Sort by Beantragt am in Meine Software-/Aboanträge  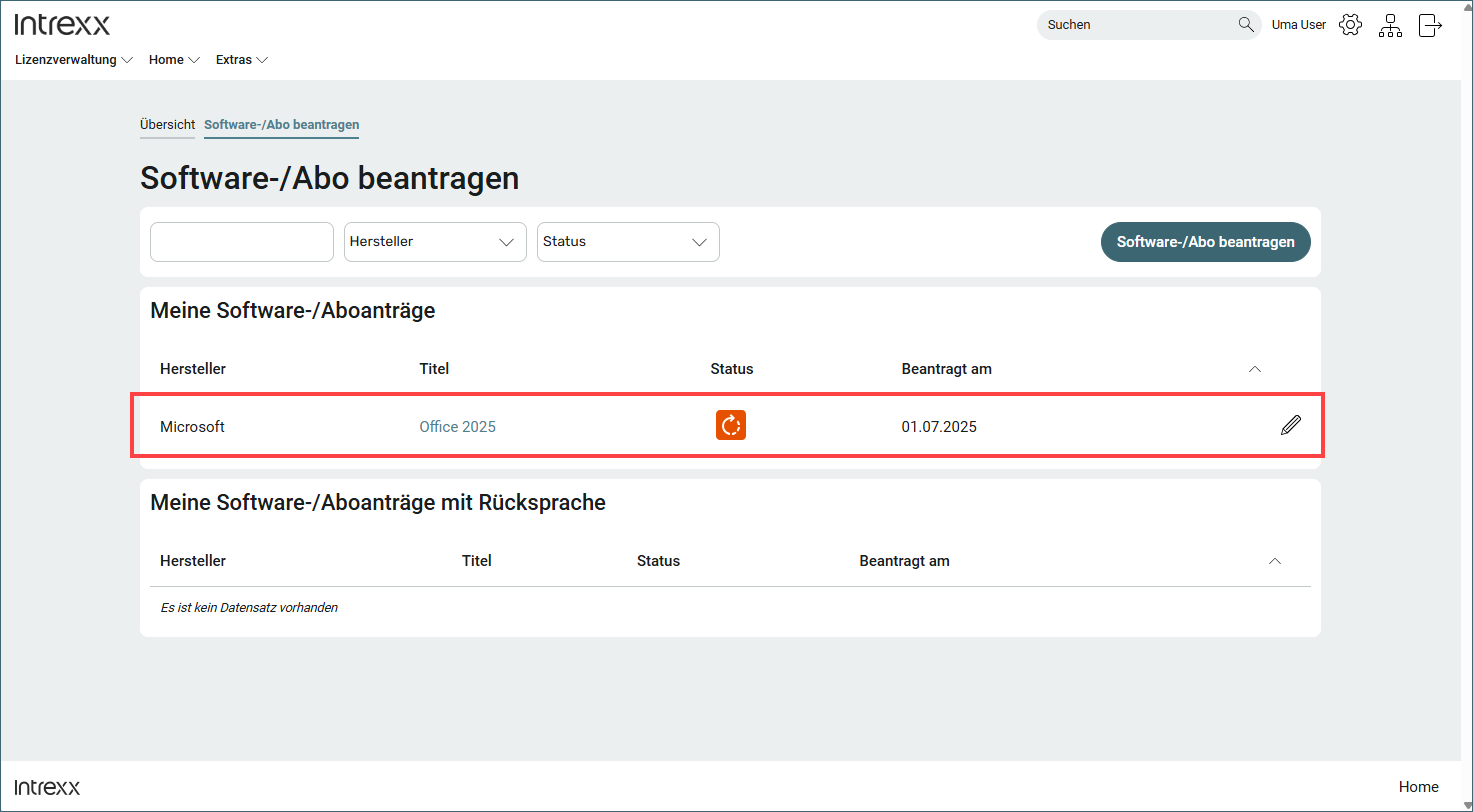click(x=946, y=369)
